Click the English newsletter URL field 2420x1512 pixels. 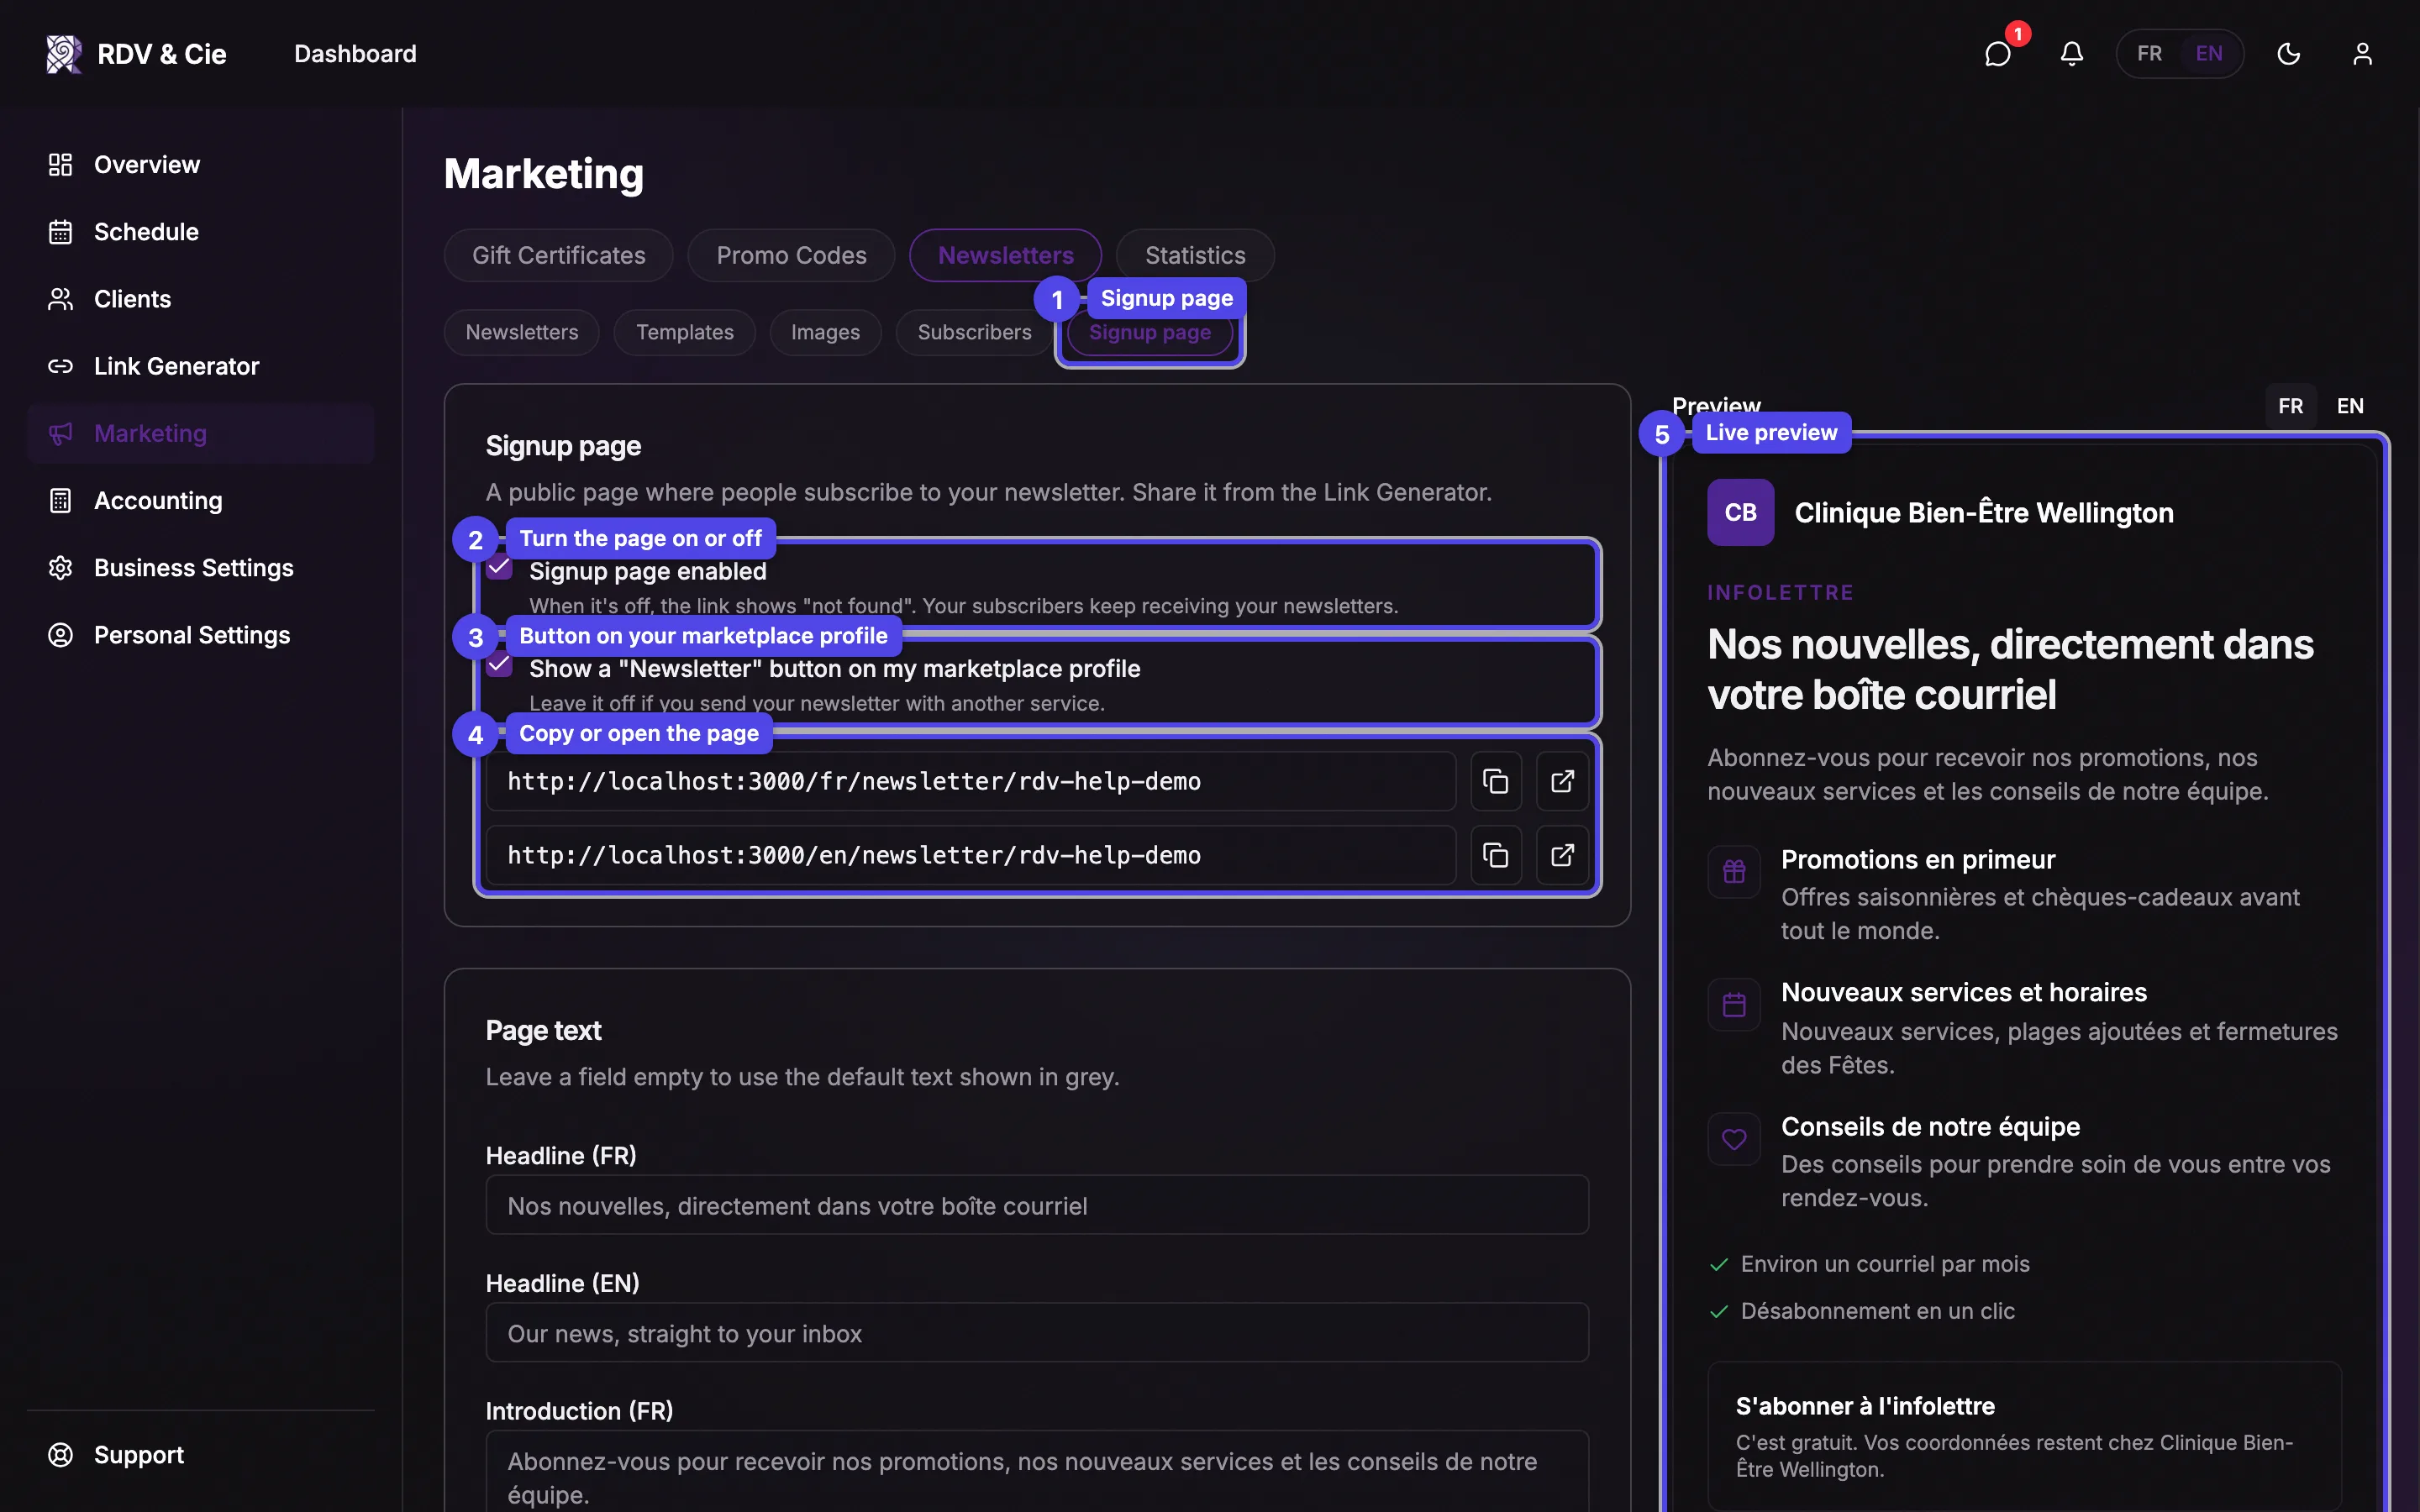pos(970,855)
